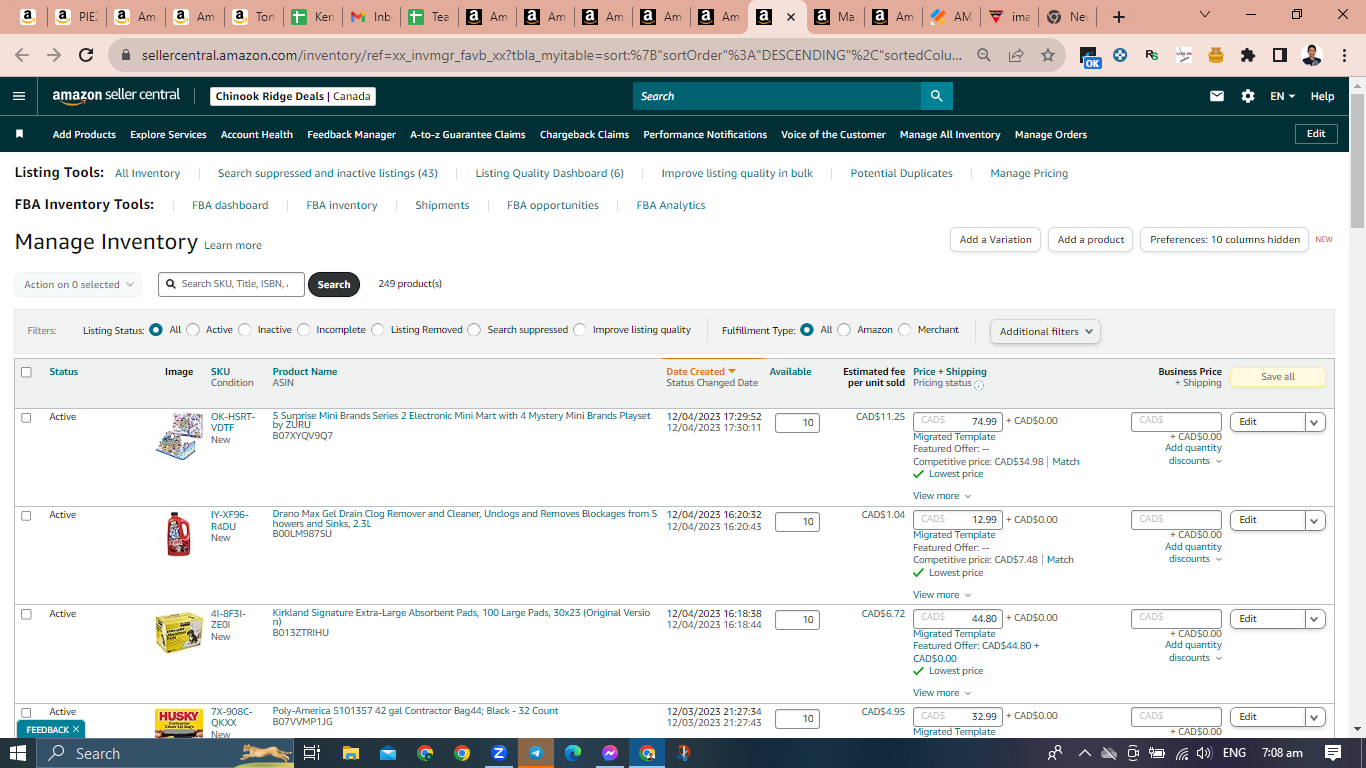Viewport: 1366px width, 768px height.
Task: Open the Listing Quality Dashboard (6) link
Action: click(549, 173)
